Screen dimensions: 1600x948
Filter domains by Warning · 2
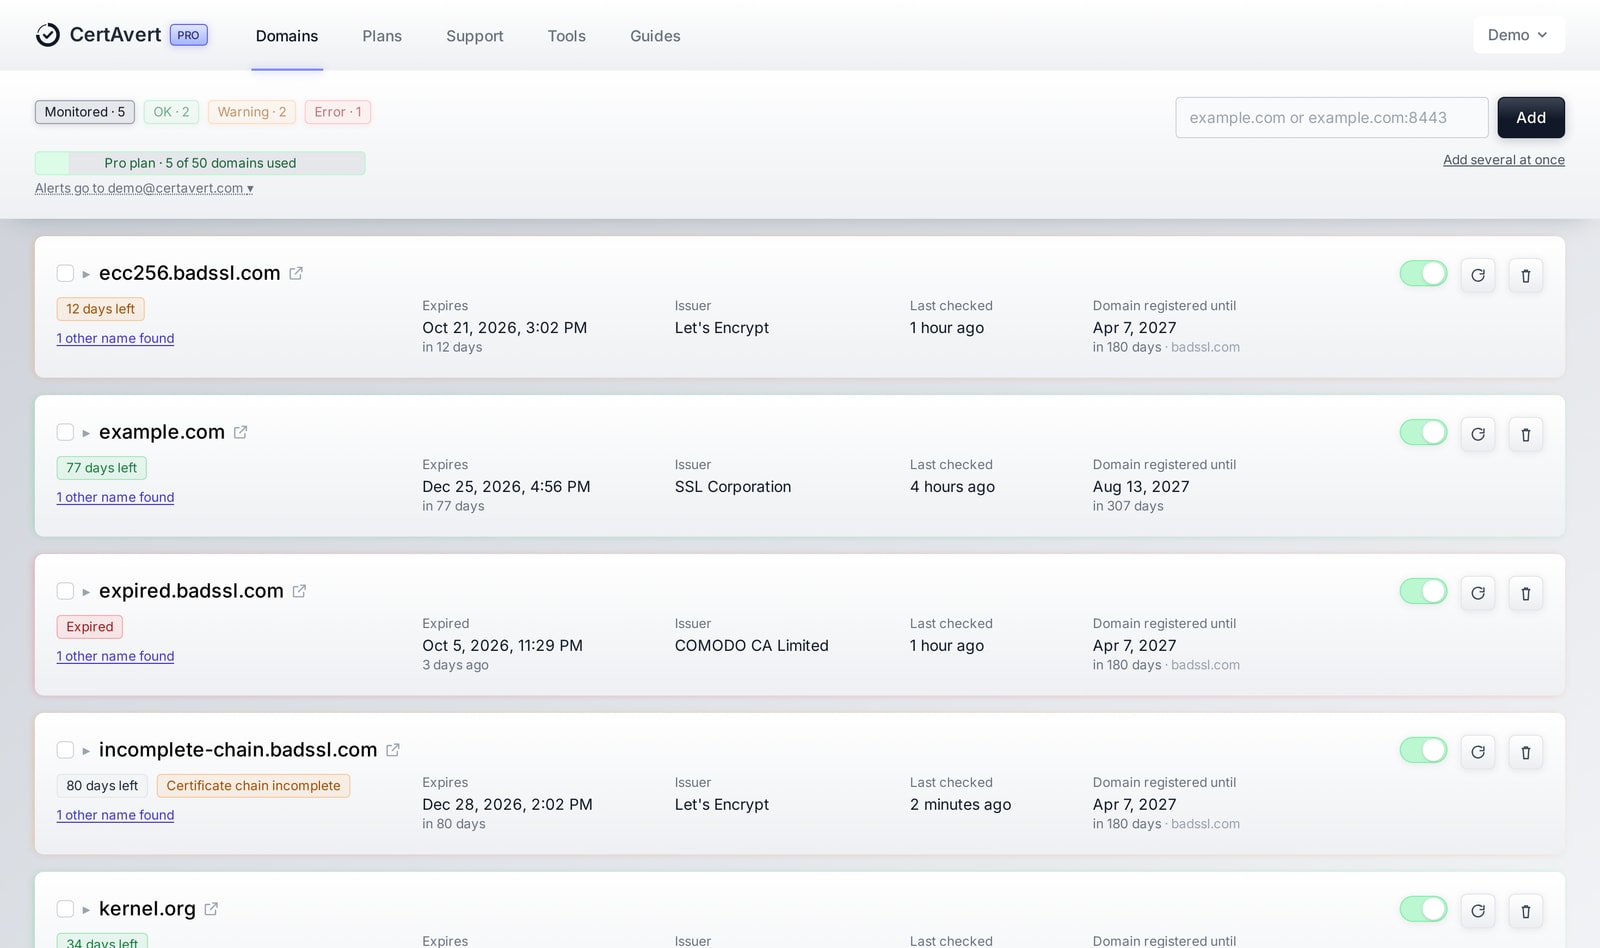tap(252, 112)
